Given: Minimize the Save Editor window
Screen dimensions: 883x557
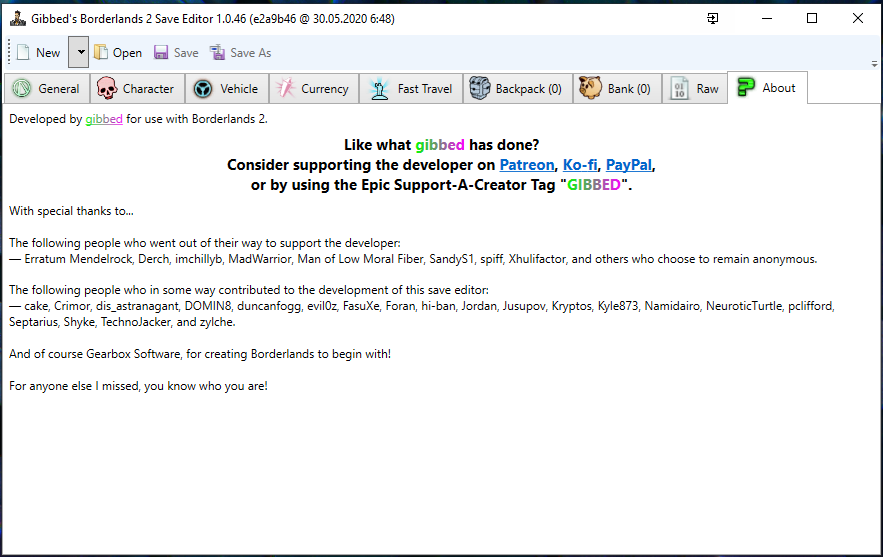Looking at the screenshot, I should 766,19.
